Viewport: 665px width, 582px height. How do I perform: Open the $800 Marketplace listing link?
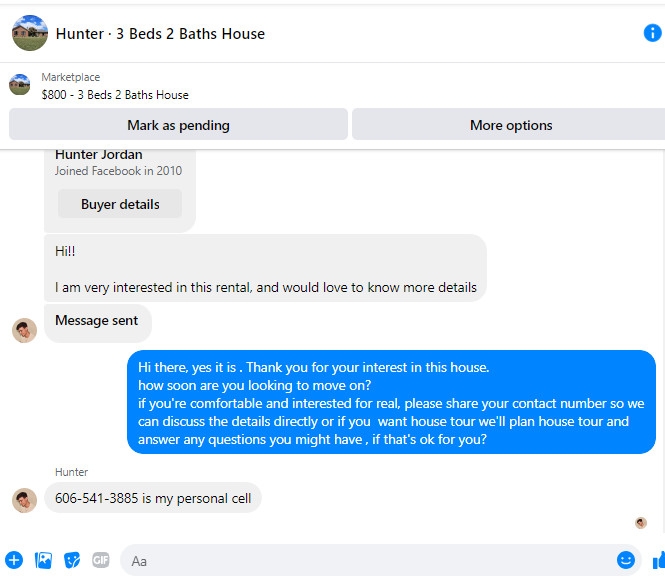[115, 95]
